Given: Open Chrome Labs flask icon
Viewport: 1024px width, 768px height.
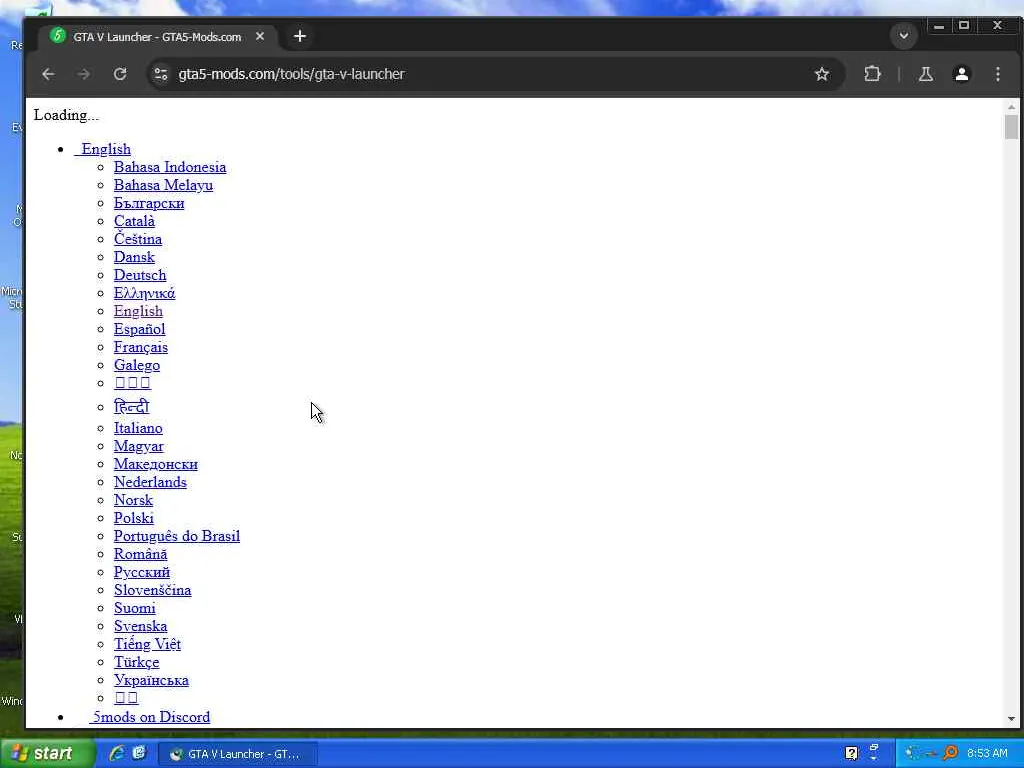Looking at the screenshot, I should (925, 74).
